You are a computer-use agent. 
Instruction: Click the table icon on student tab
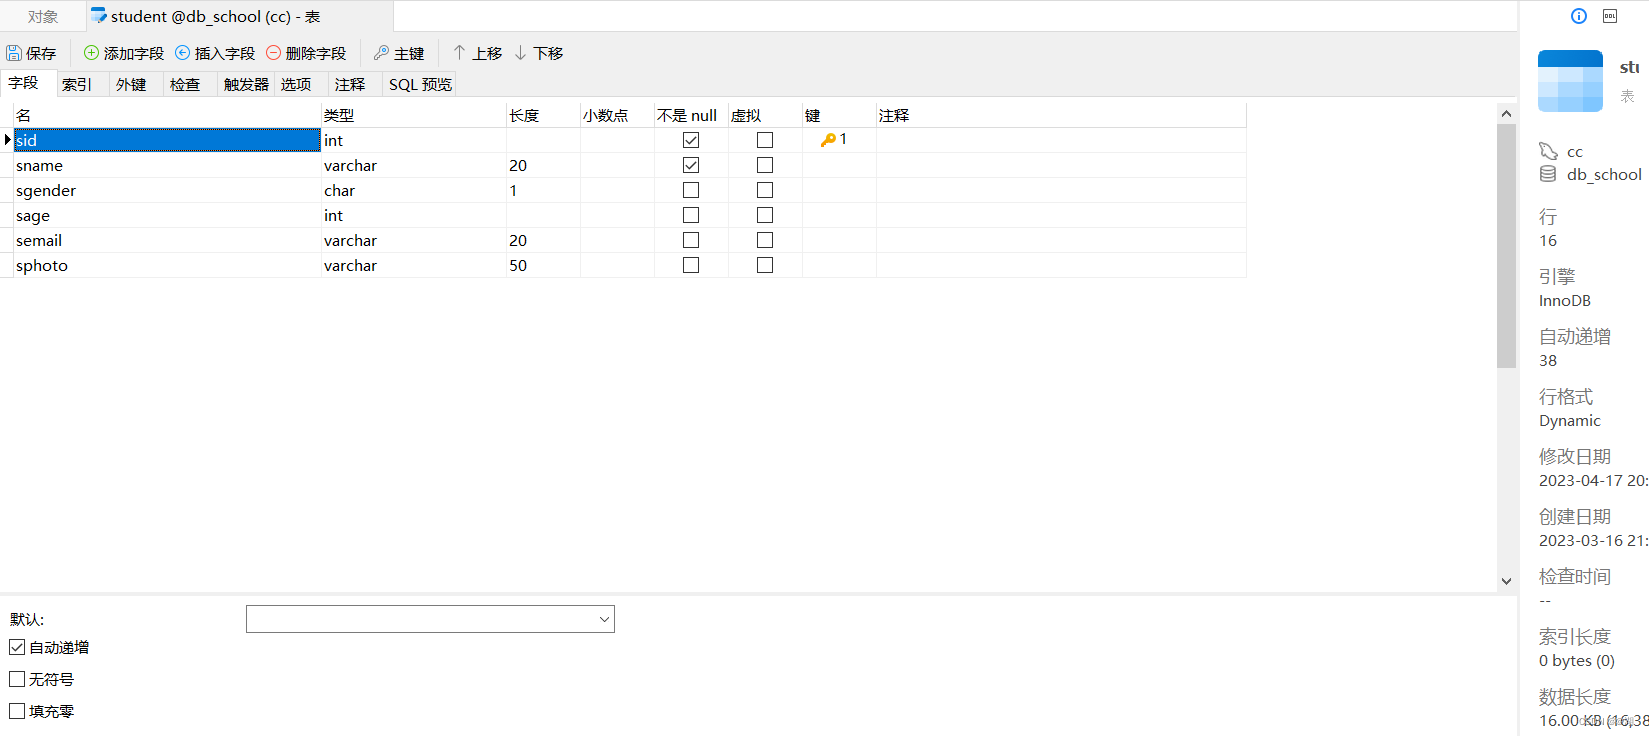pos(99,16)
